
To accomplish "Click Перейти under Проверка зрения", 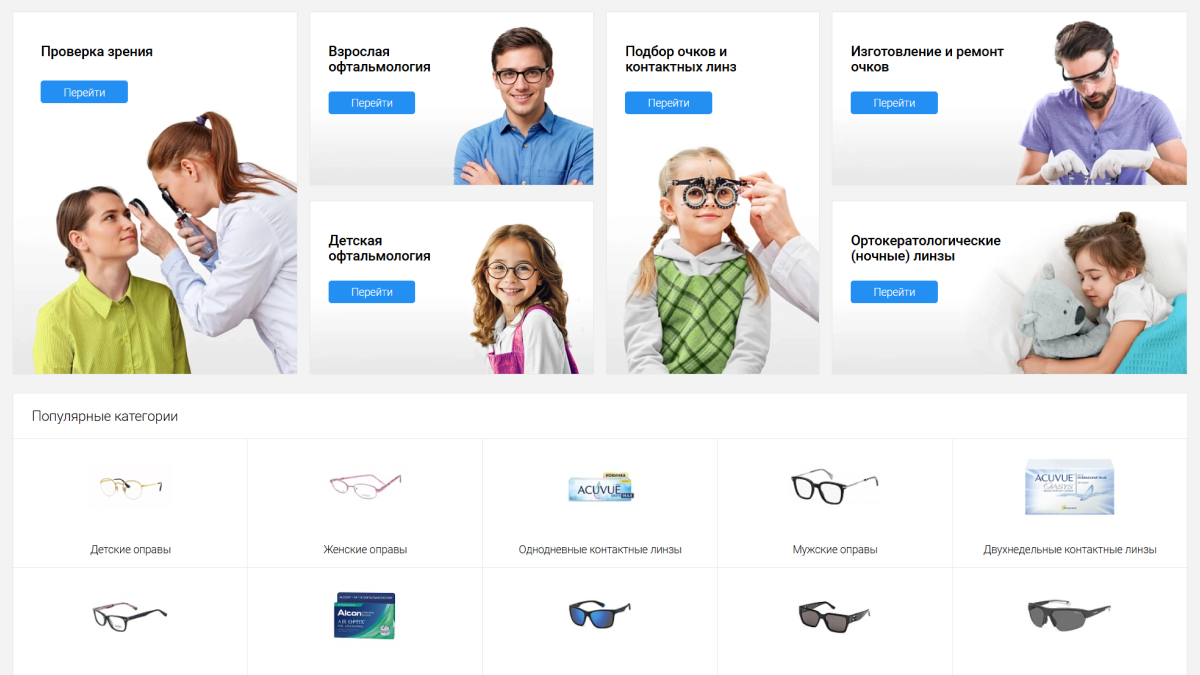I will point(84,92).
